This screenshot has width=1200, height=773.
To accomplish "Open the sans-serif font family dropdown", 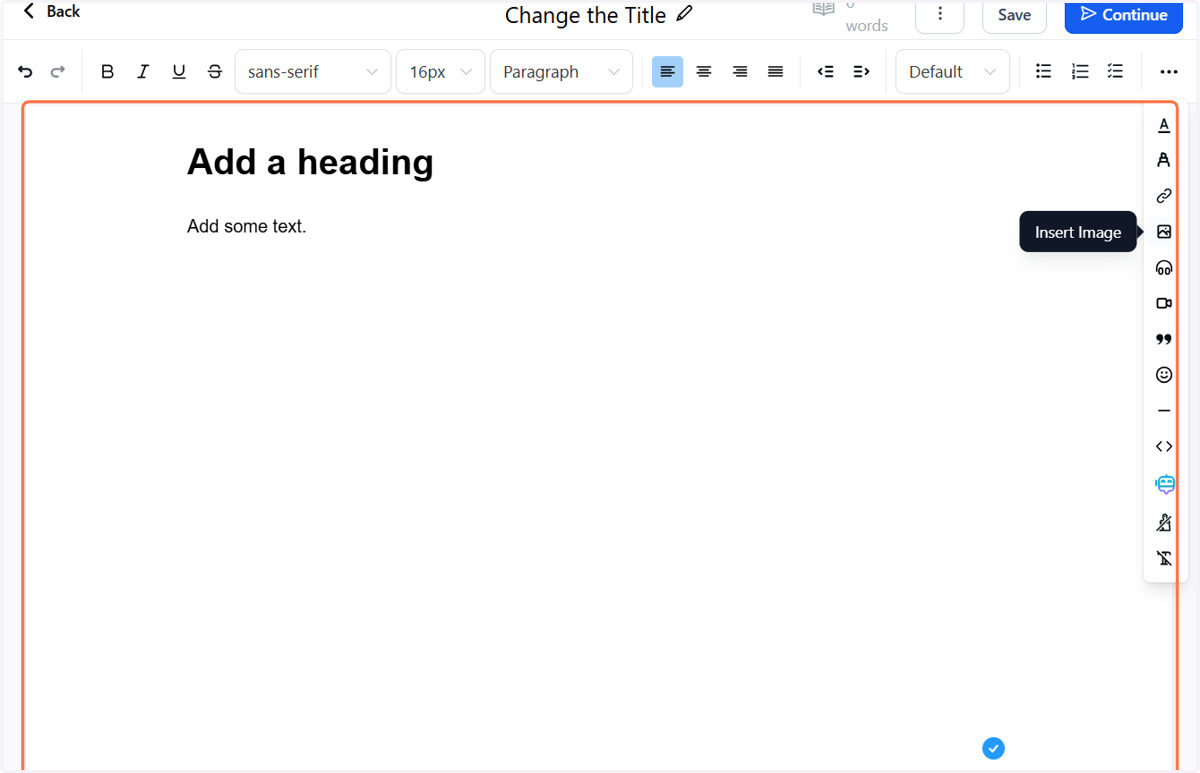I will coord(313,72).
